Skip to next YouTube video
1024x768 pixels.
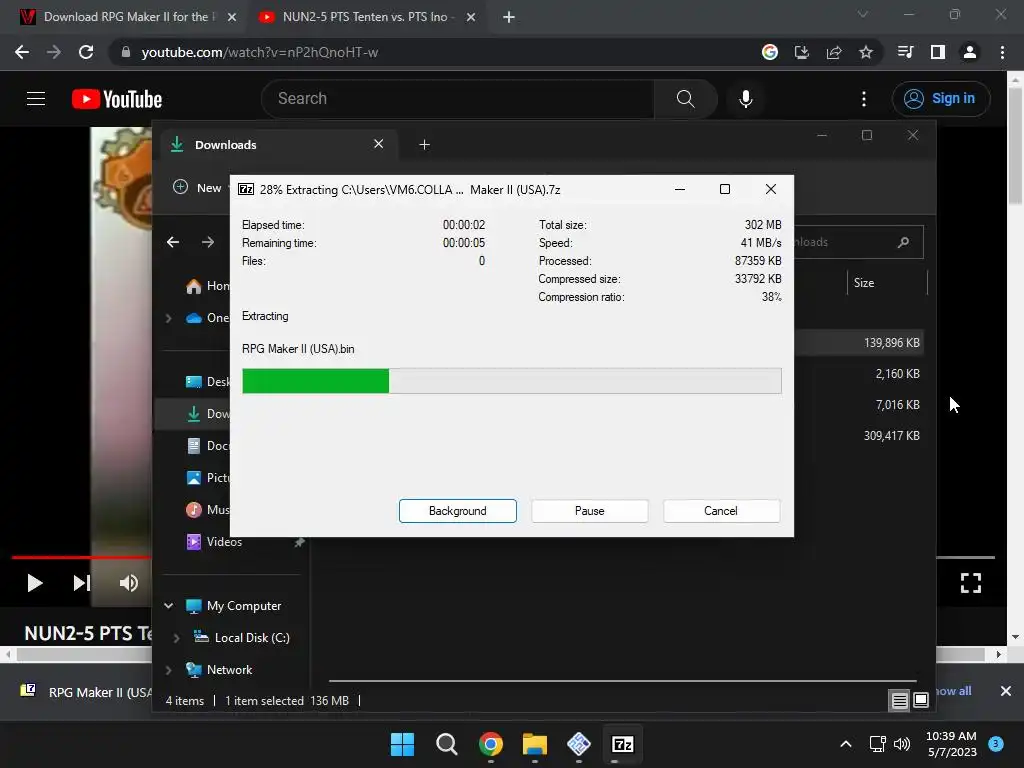pyautogui.click(x=82, y=583)
